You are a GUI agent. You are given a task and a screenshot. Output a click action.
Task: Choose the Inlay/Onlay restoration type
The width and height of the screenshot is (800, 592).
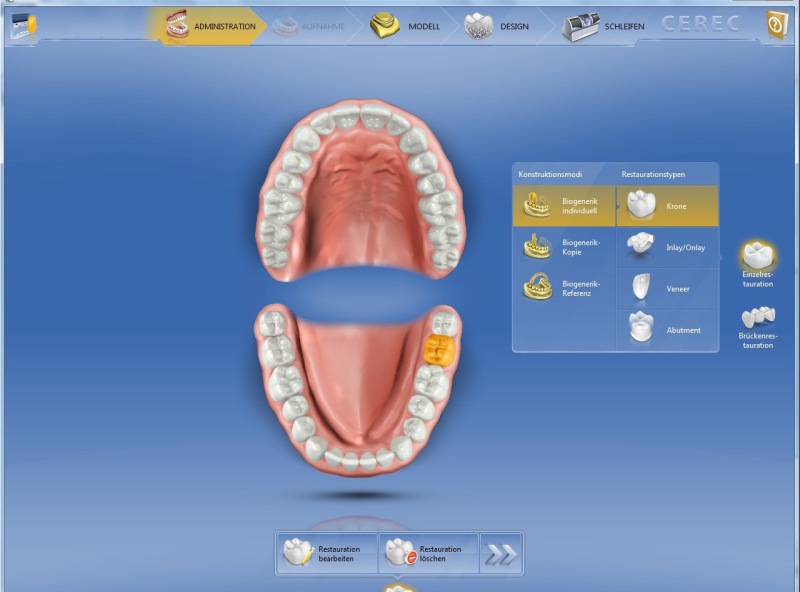[x=667, y=247]
